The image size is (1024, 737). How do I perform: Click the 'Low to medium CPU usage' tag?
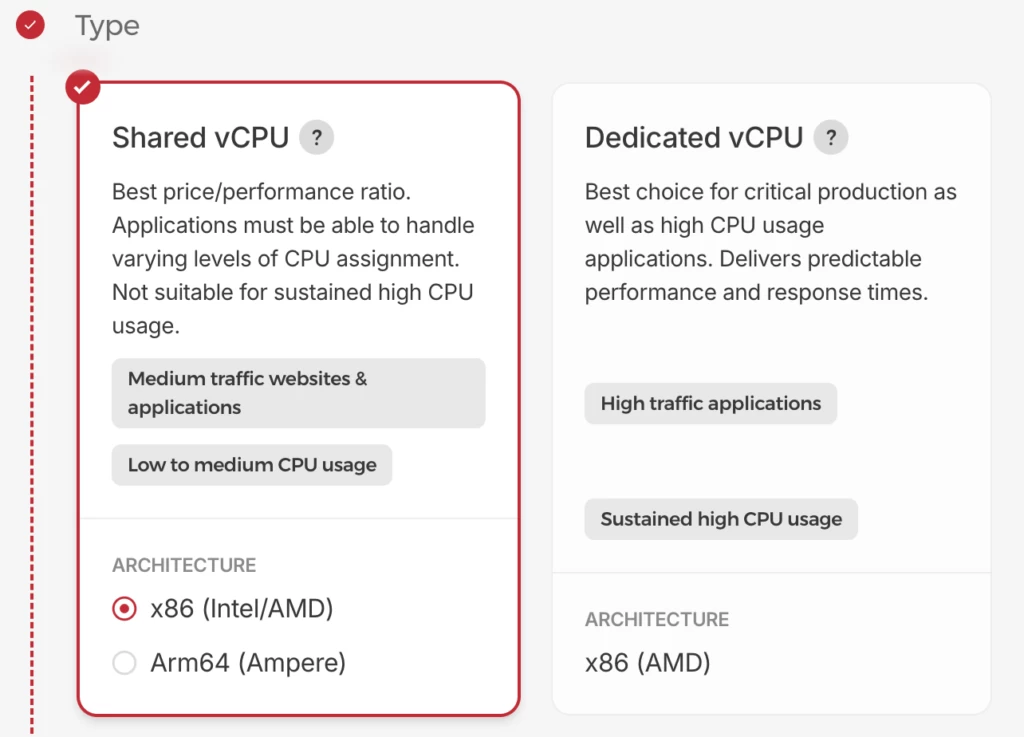tap(252, 465)
